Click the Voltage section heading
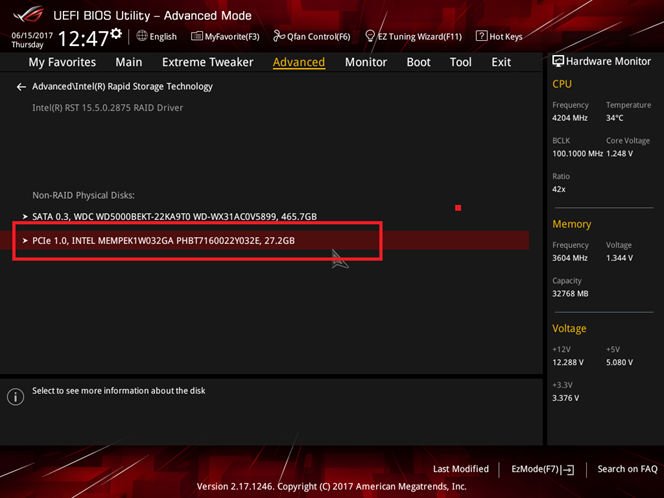 click(x=569, y=329)
